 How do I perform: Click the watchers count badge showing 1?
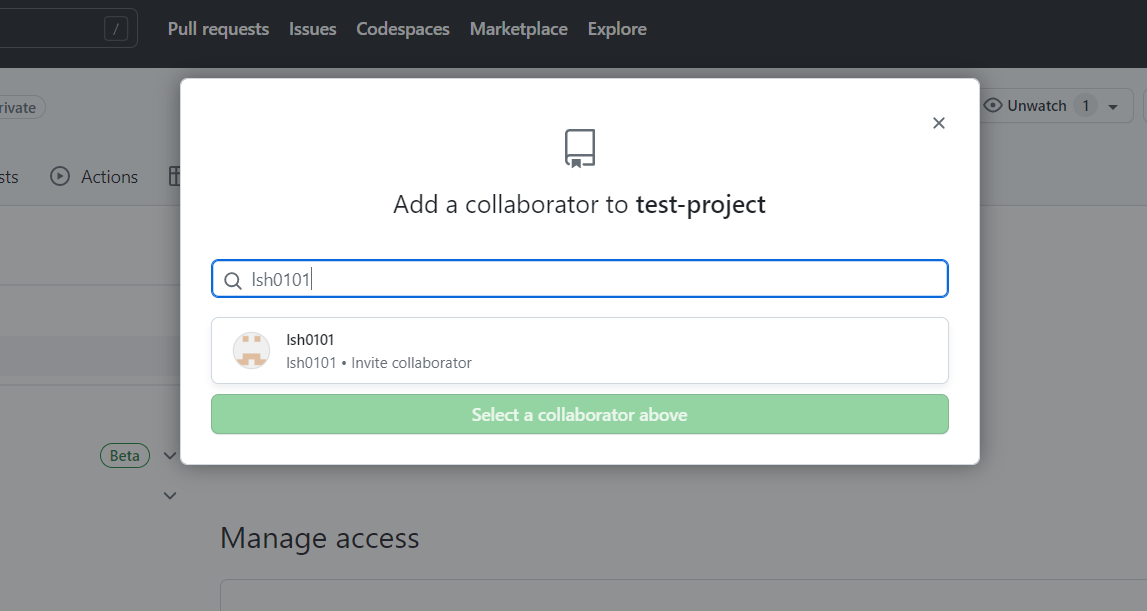tap(1086, 106)
